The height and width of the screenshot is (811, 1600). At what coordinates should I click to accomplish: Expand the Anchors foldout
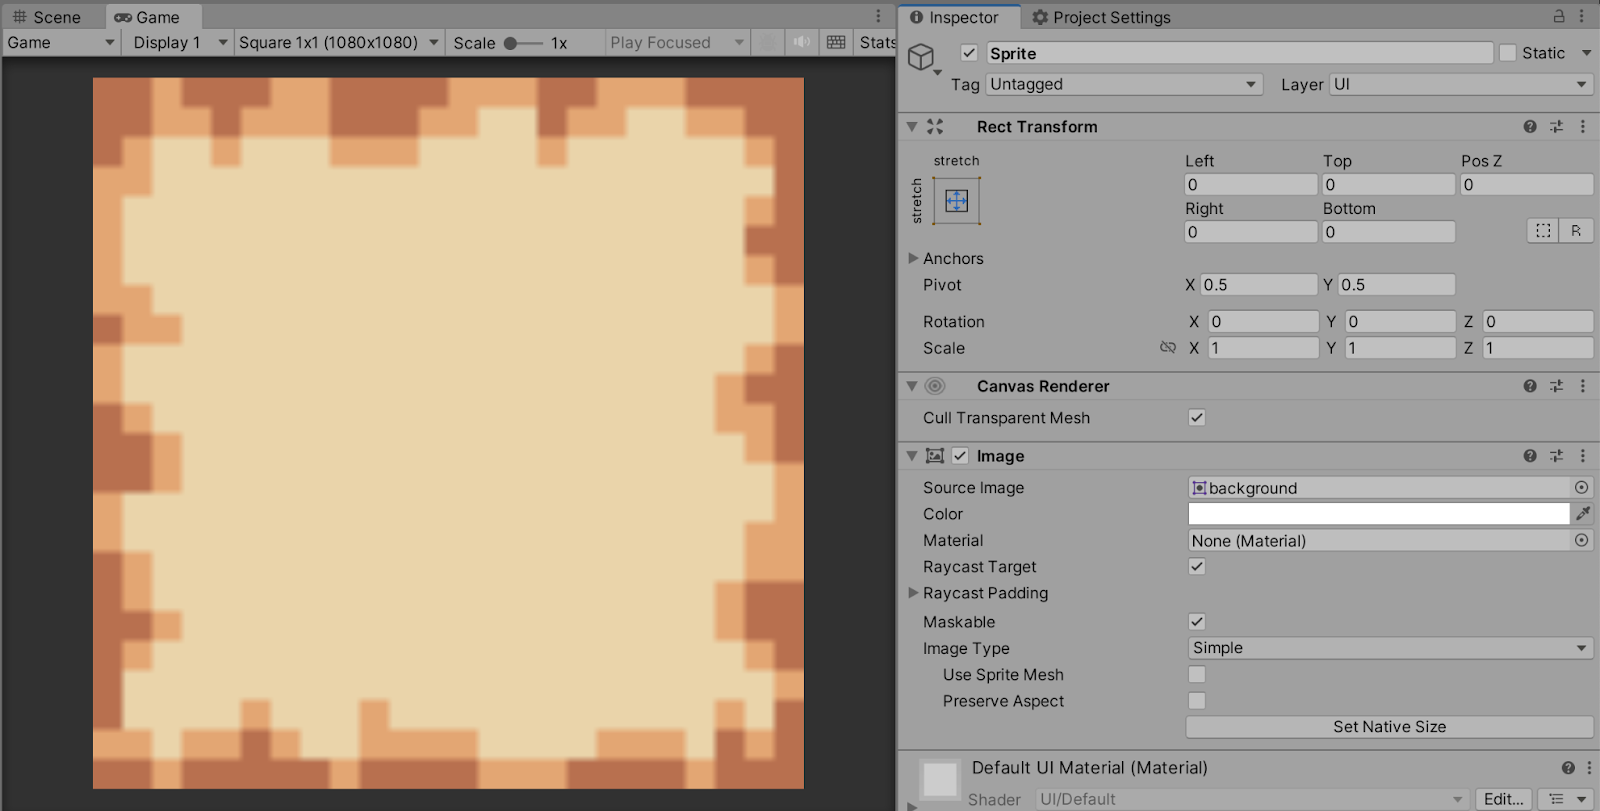[913, 258]
